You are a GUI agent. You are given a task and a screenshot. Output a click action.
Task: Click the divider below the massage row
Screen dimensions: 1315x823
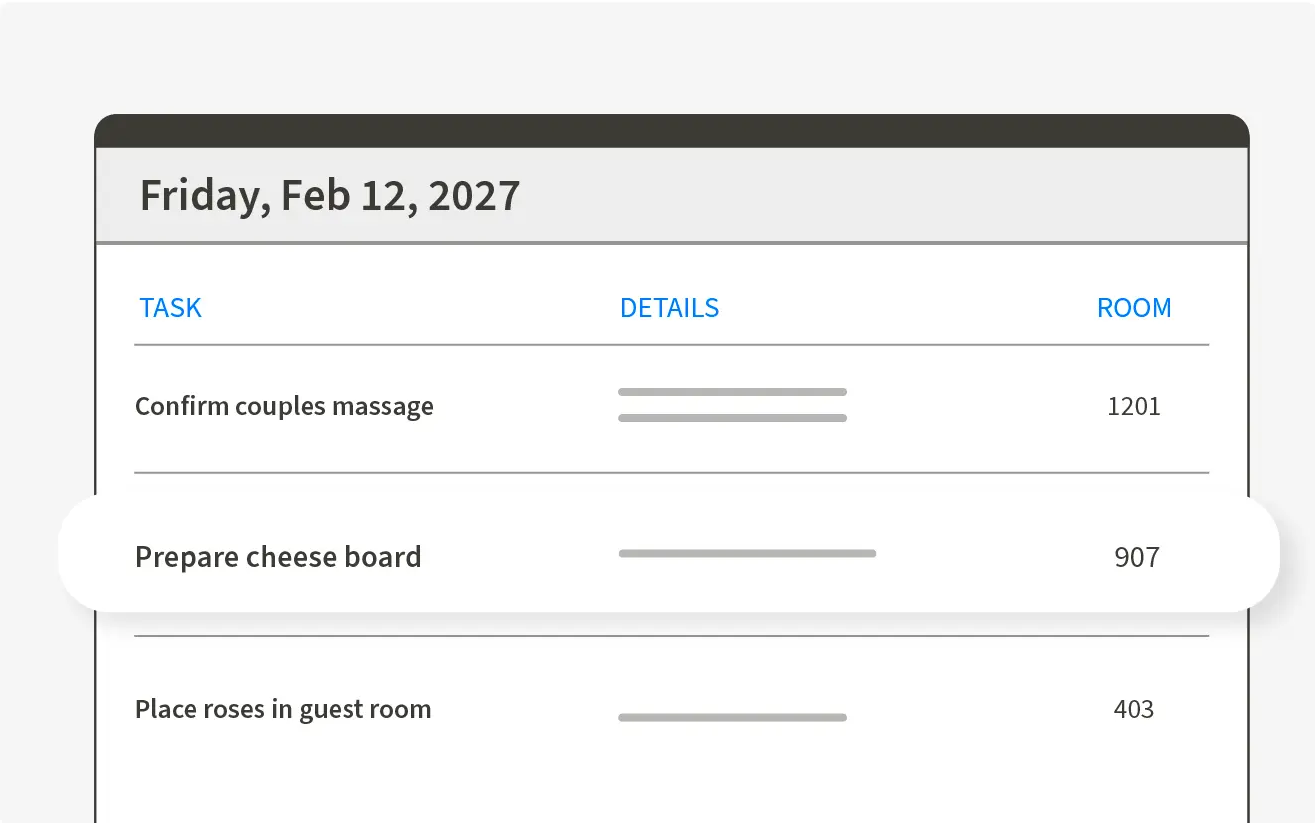point(671,473)
